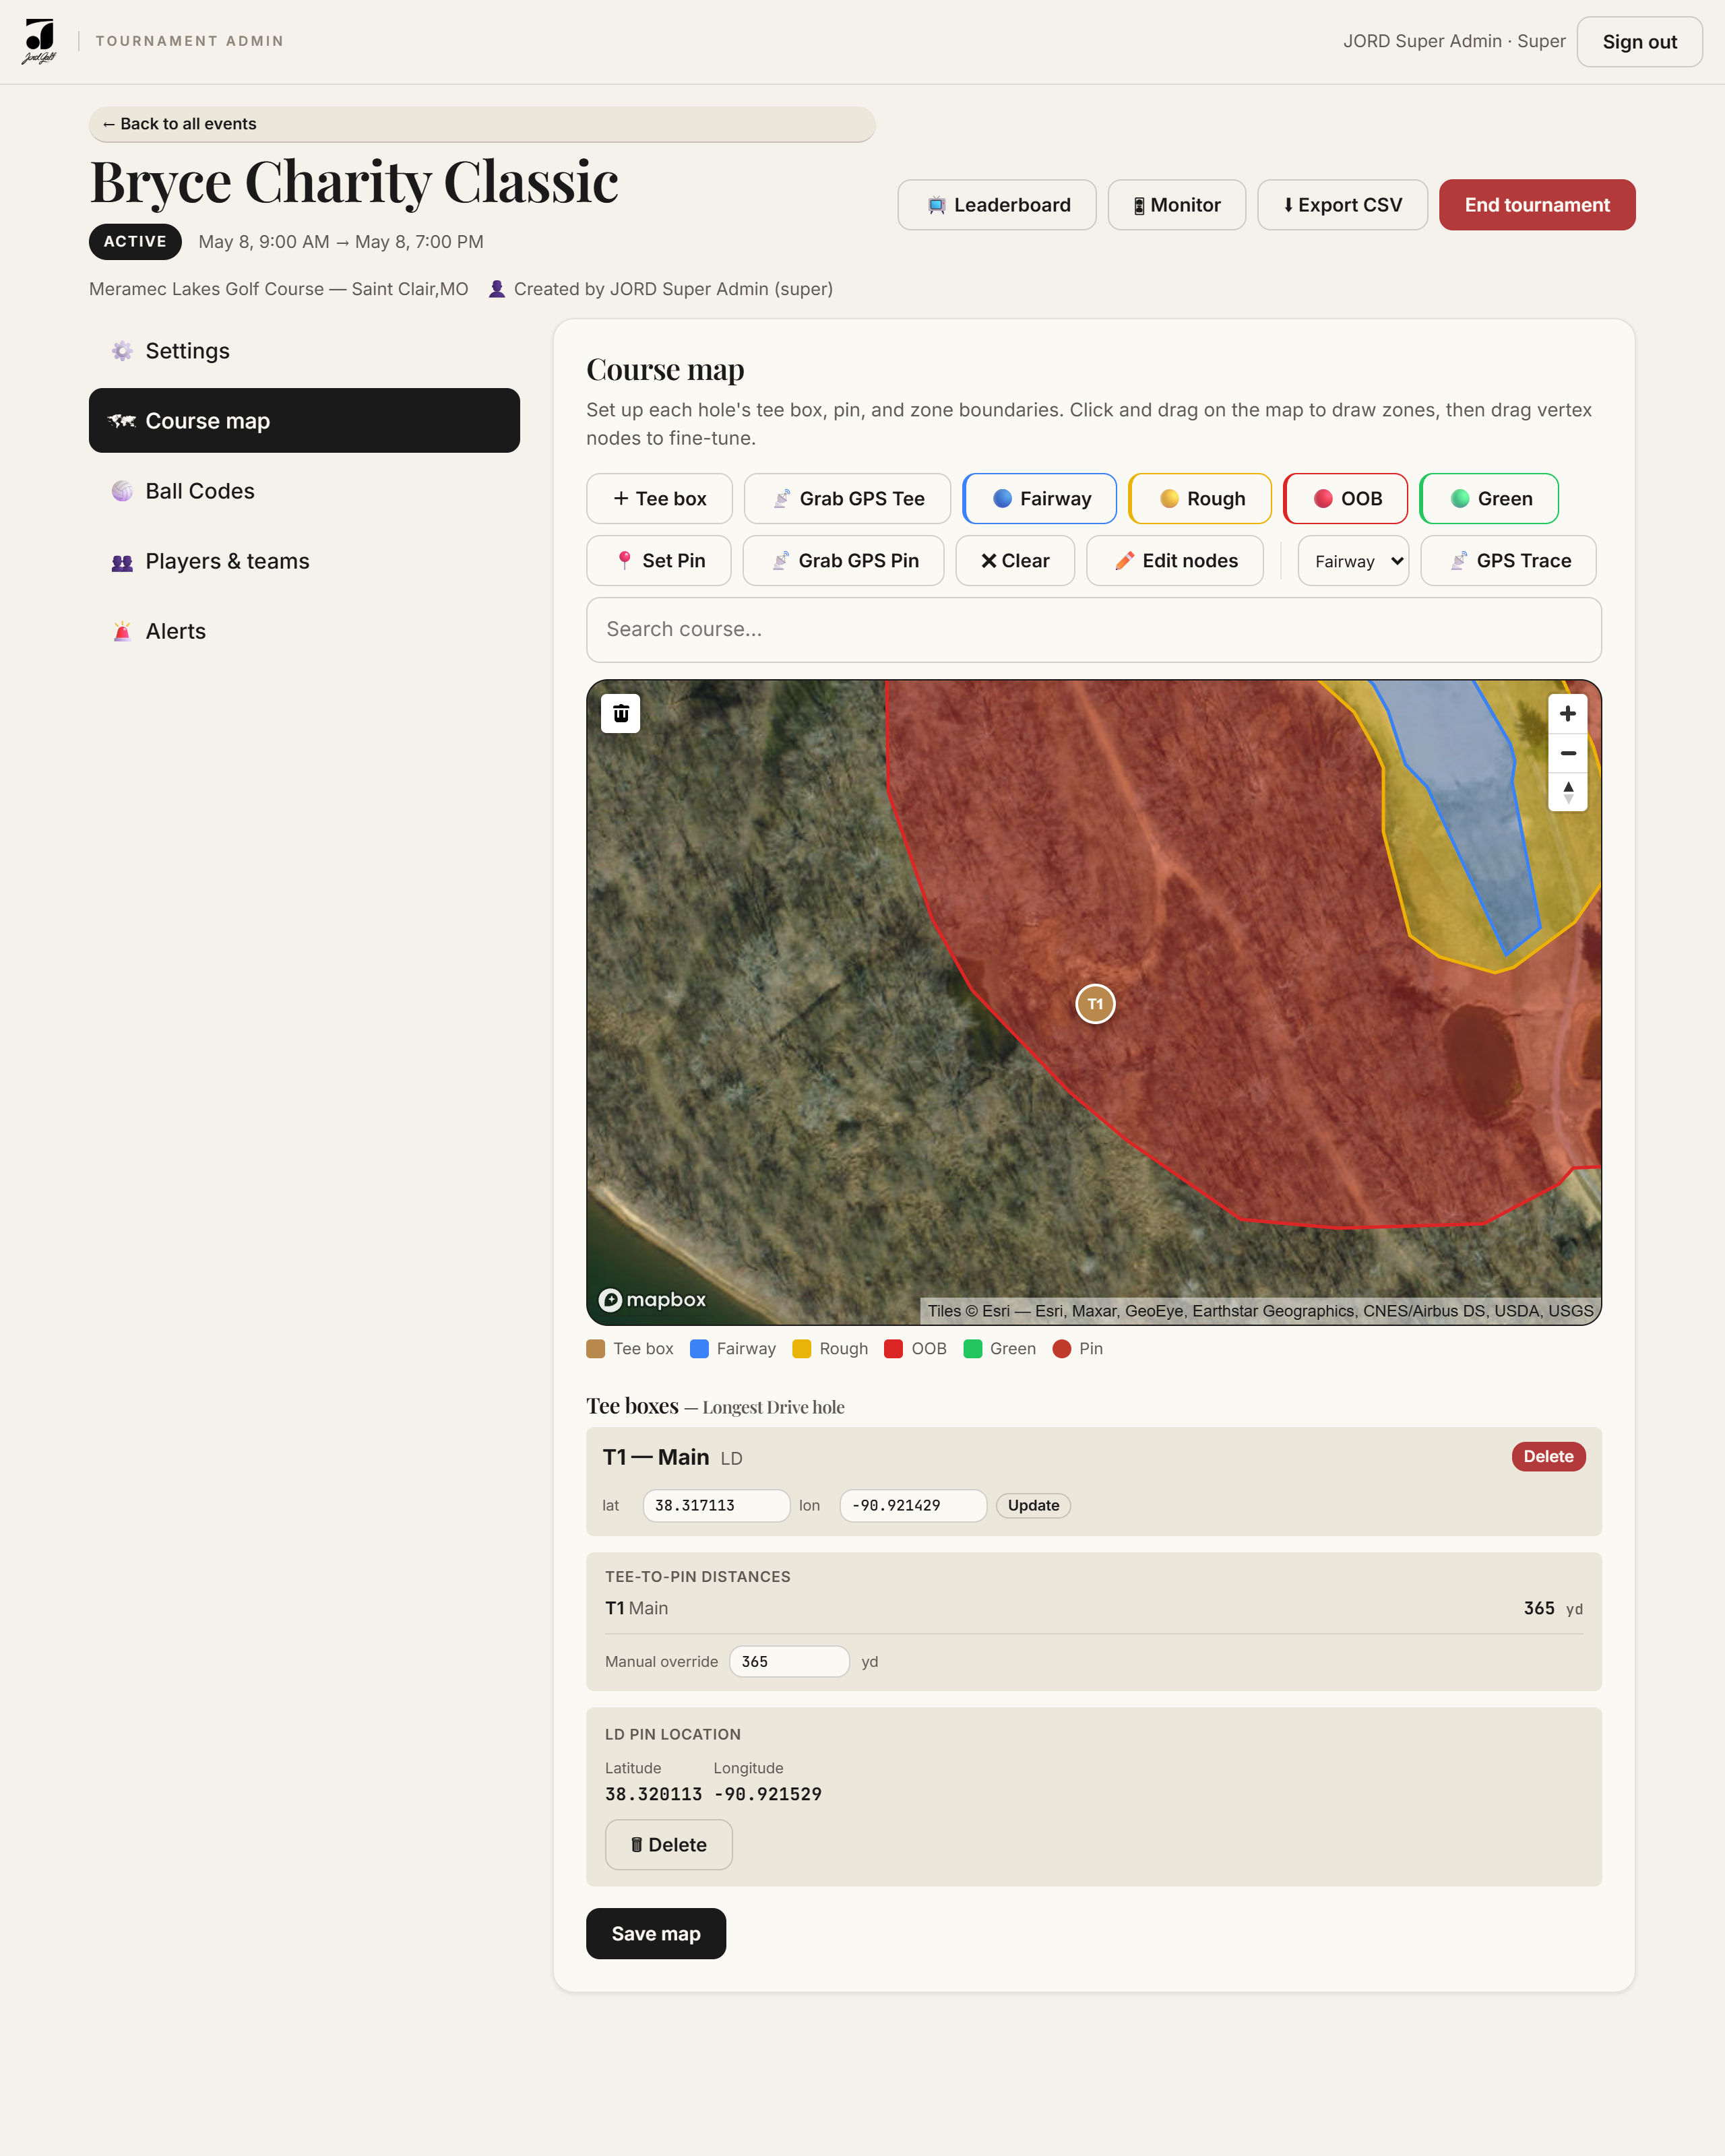1725x2156 pixels.
Task: Clear the drawn zones
Action: tap(1015, 561)
